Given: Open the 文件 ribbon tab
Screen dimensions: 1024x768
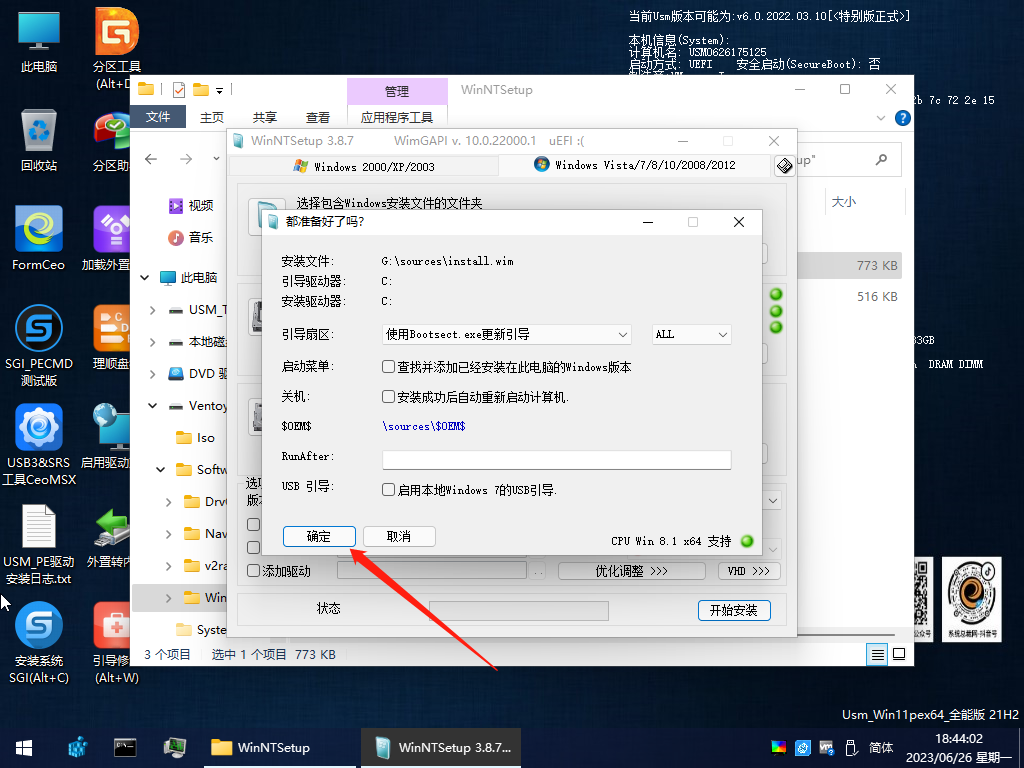Looking at the screenshot, I should click(158, 117).
